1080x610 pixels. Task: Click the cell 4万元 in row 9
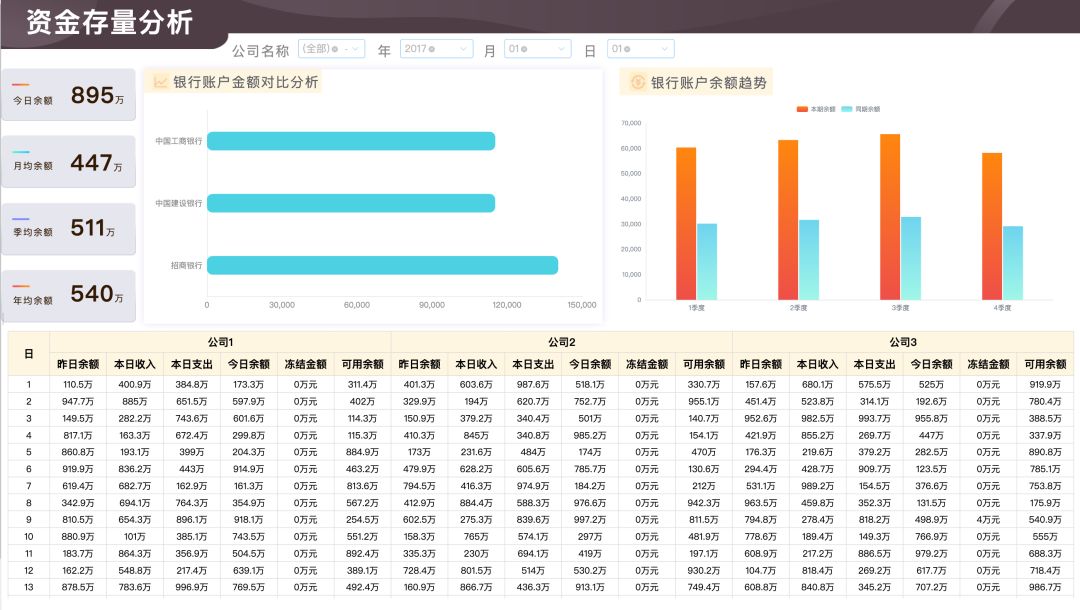[988, 520]
